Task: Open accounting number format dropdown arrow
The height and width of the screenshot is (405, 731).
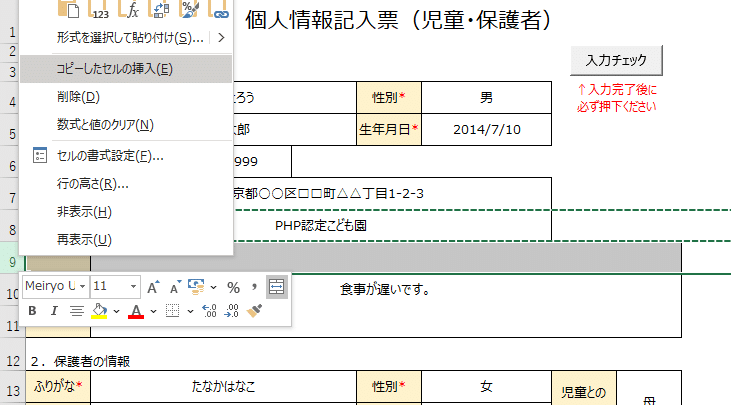Action: [213, 288]
